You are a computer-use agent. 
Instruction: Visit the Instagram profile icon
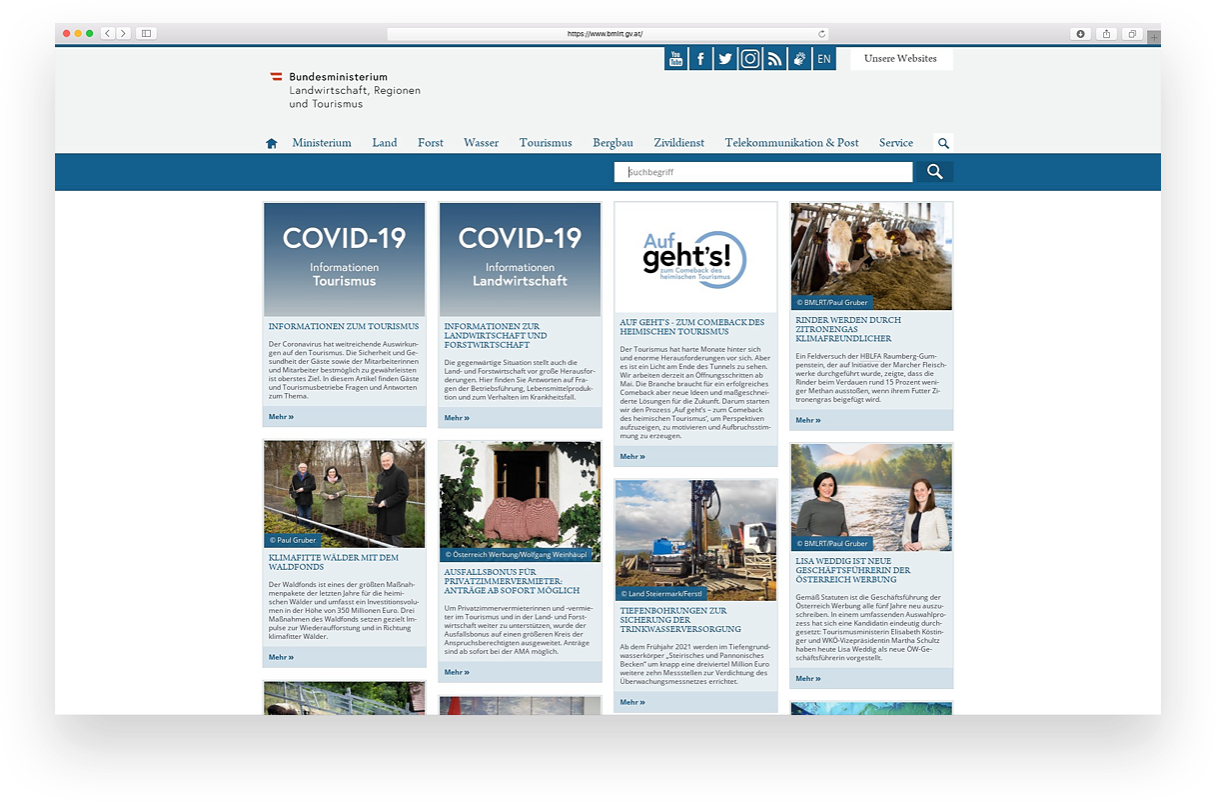(750, 59)
